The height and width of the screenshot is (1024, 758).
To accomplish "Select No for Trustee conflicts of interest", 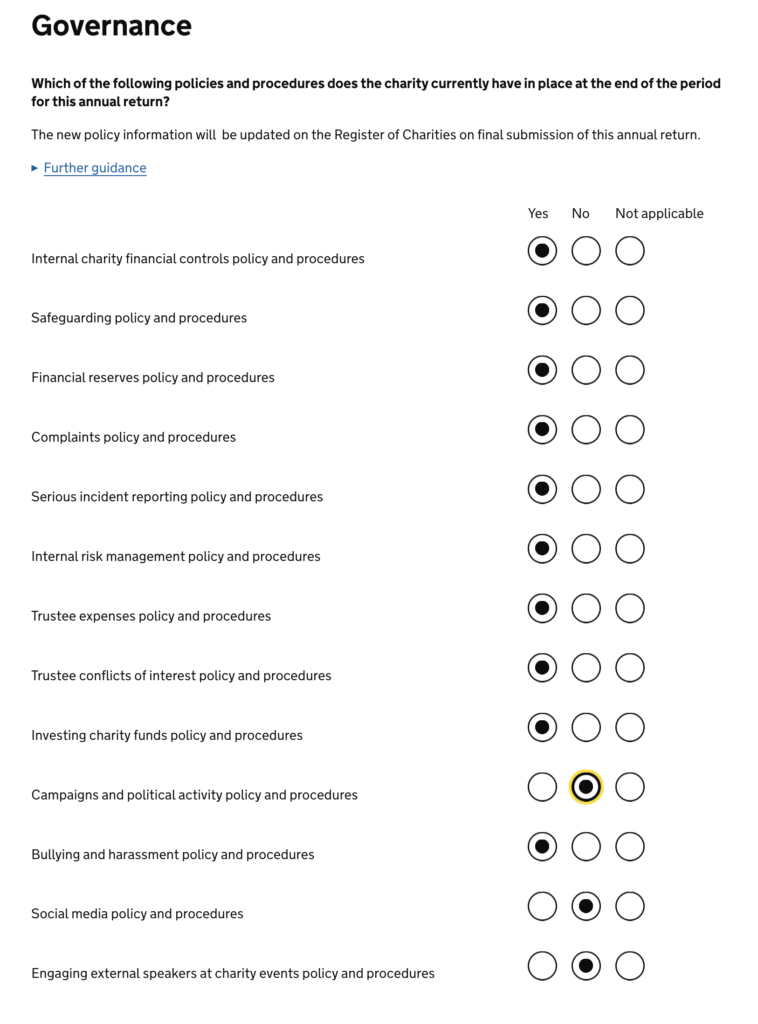I will click(586, 668).
